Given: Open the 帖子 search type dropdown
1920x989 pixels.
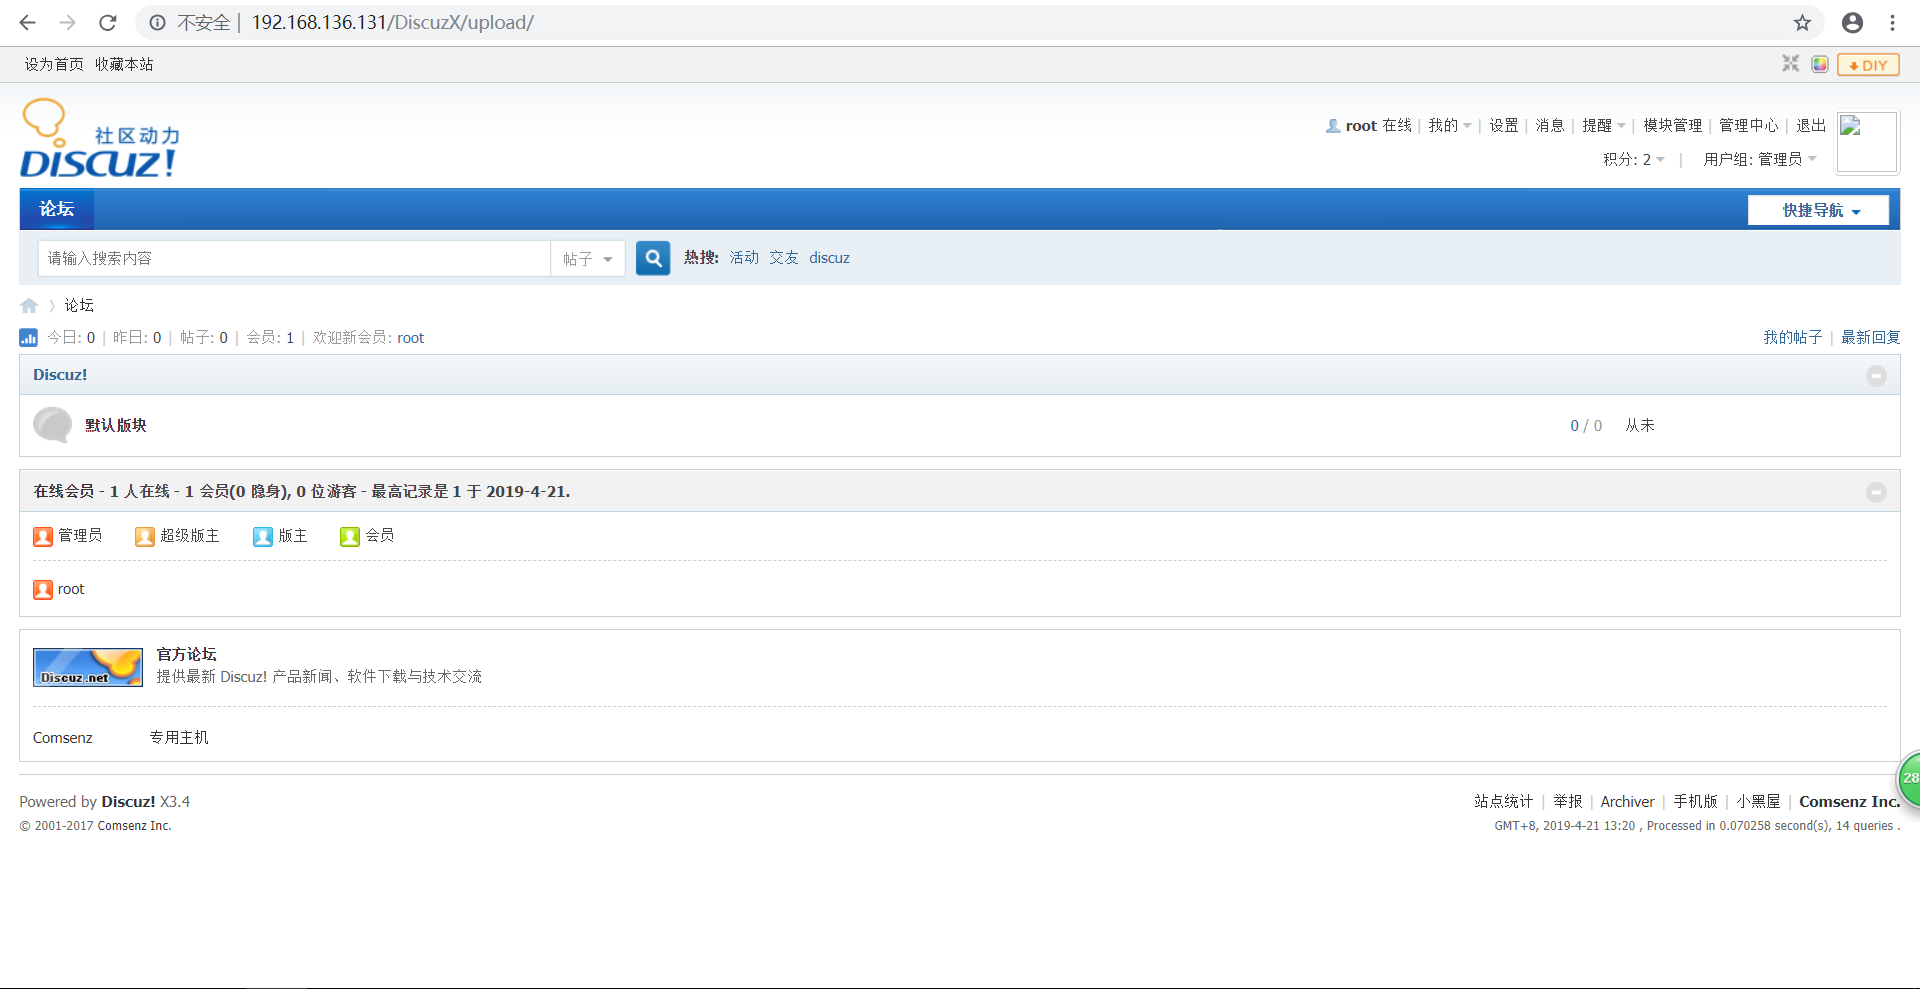Looking at the screenshot, I should click(588, 259).
